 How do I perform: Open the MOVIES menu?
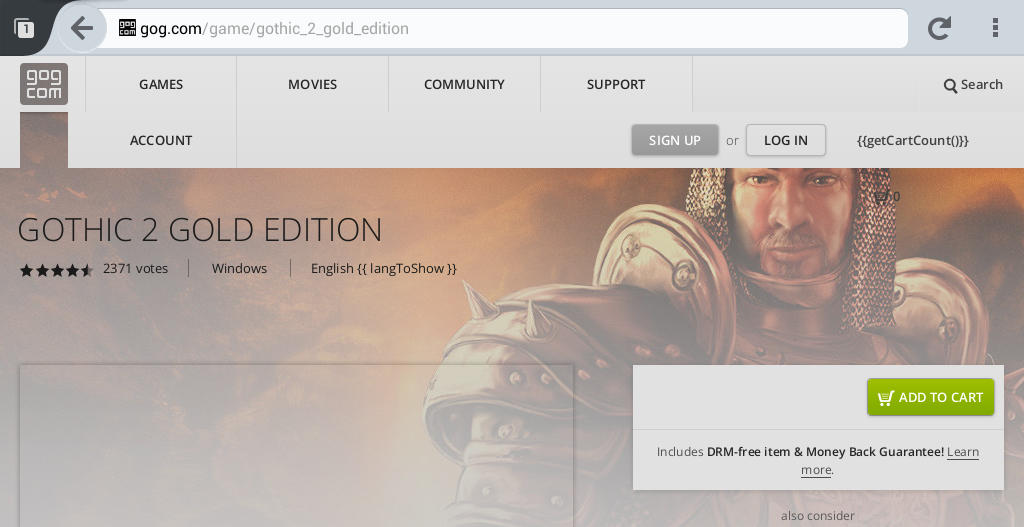[312, 84]
